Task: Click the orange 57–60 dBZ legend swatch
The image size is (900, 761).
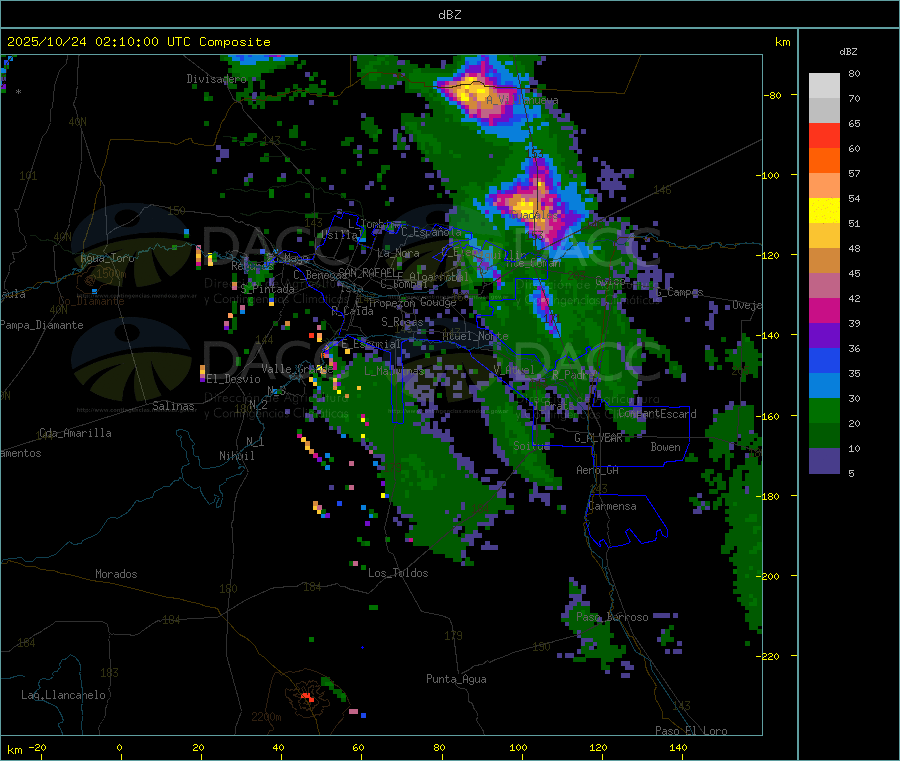Action: [824, 161]
